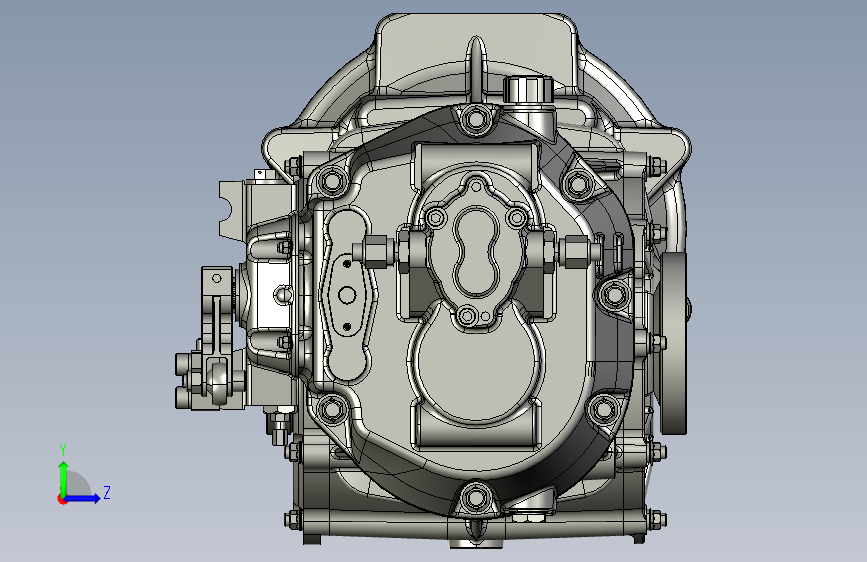Select the figure-eight shaped center cover plate
This screenshot has height=562, width=867.
tap(476, 251)
